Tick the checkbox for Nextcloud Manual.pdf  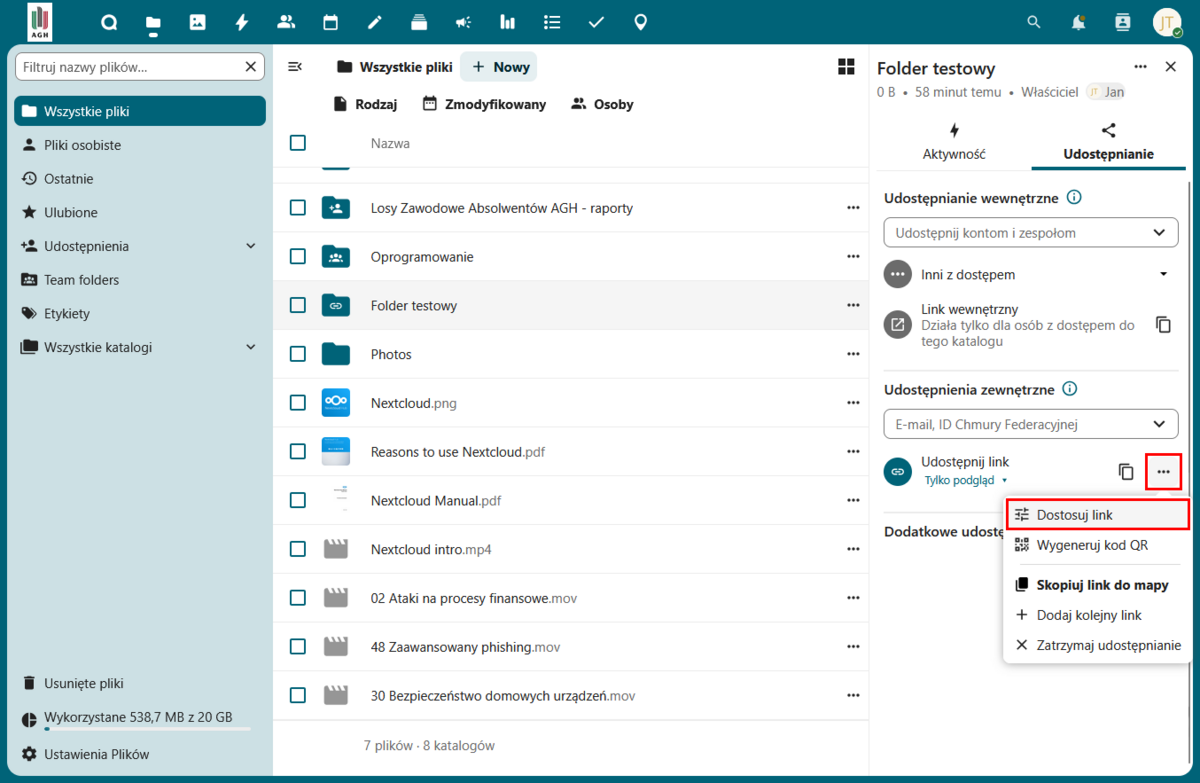point(298,500)
